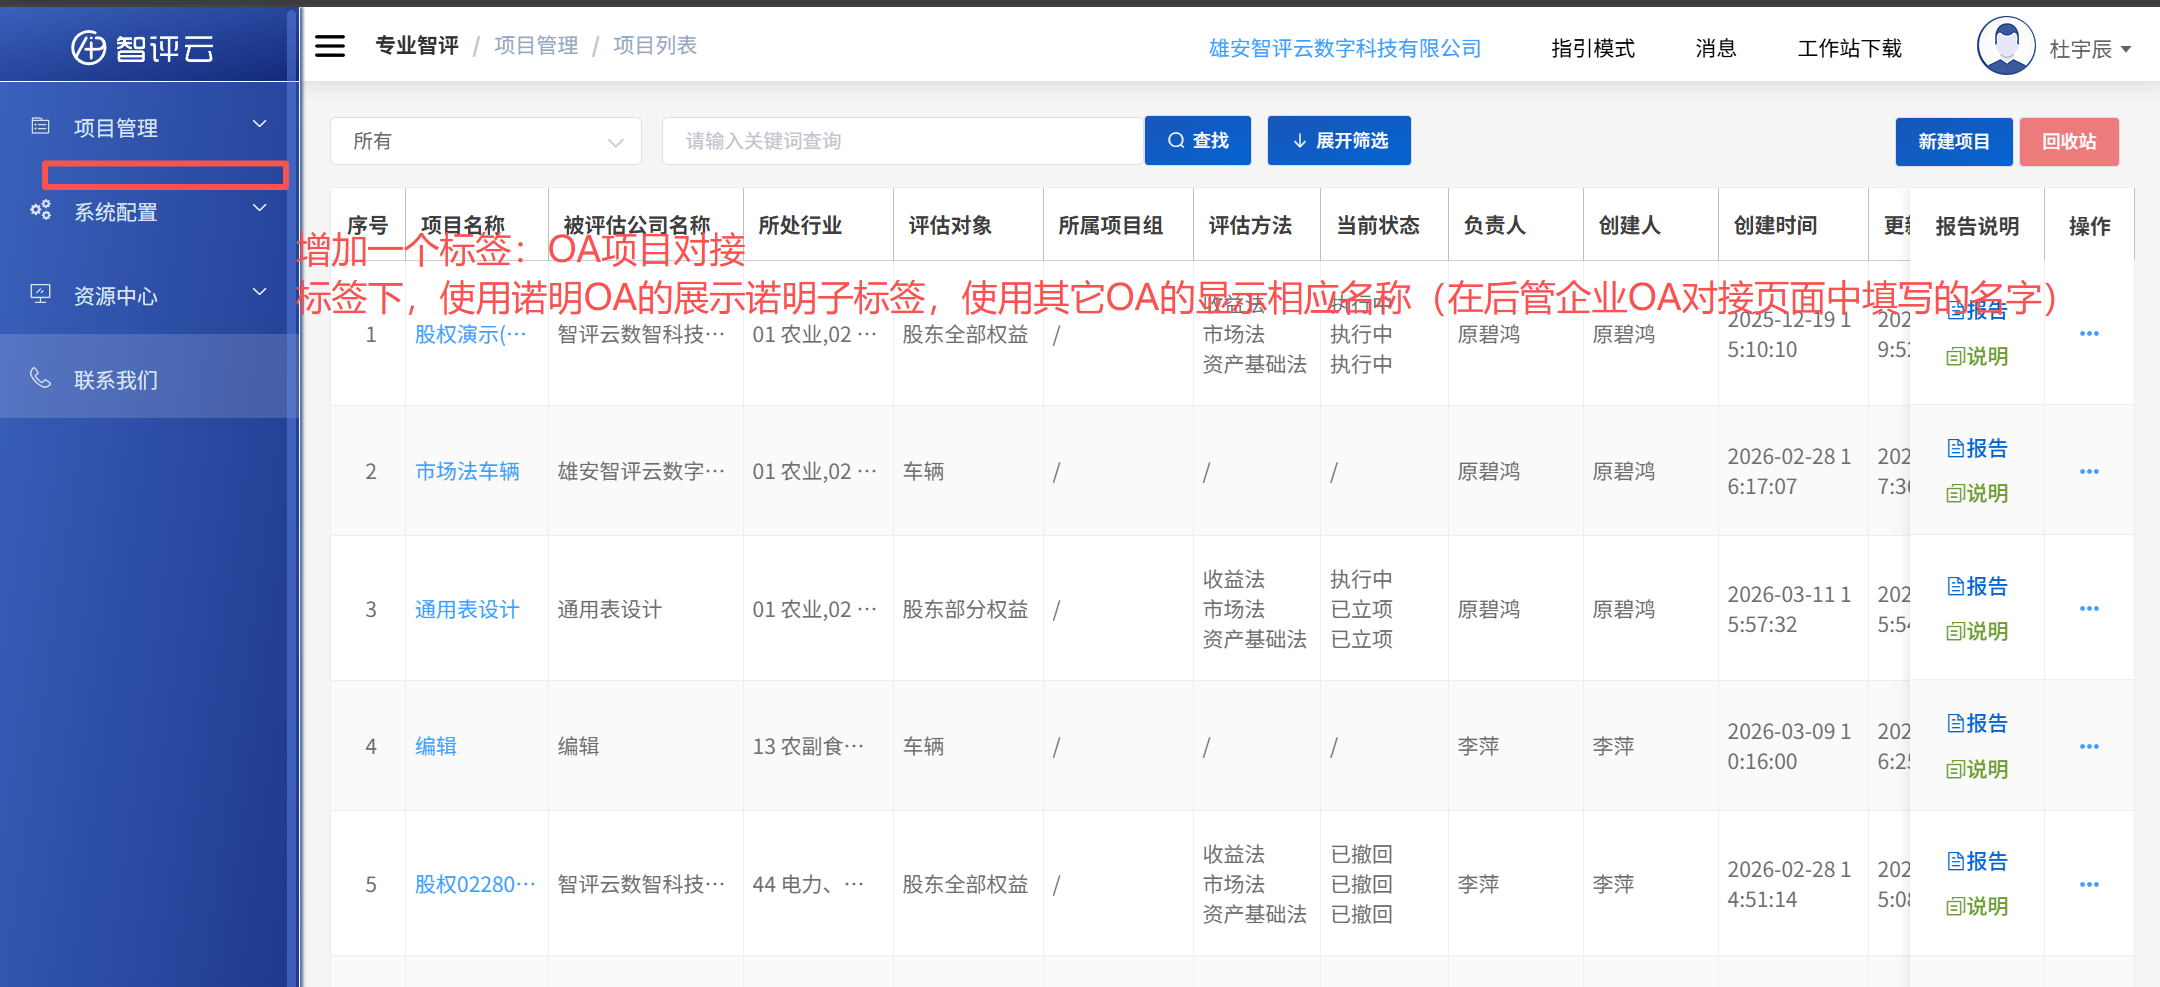This screenshot has height=987, width=2160.
Task: Open 资源中心 from the sidebar
Action: pyautogui.click(x=115, y=295)
